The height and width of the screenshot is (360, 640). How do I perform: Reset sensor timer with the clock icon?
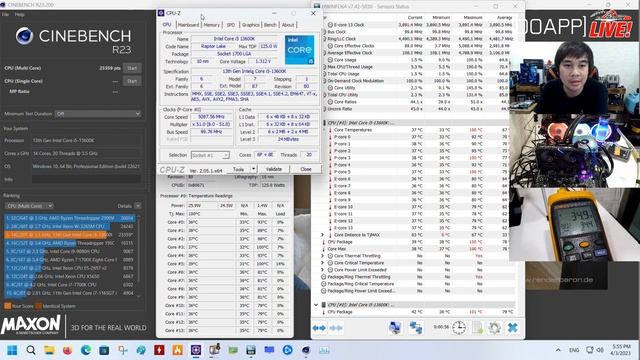pyautogui.click(x=459, y=328)
